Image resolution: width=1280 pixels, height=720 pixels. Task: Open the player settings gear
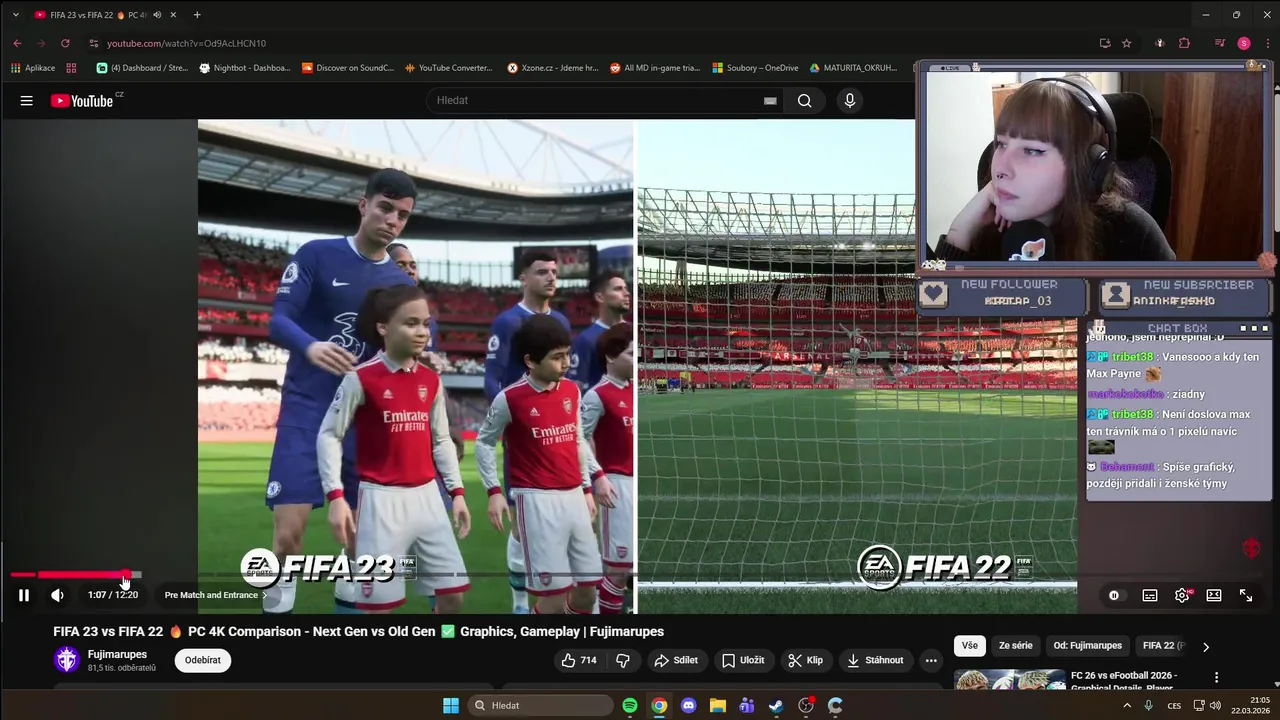pyautogui.click(x=1182, y=595)
